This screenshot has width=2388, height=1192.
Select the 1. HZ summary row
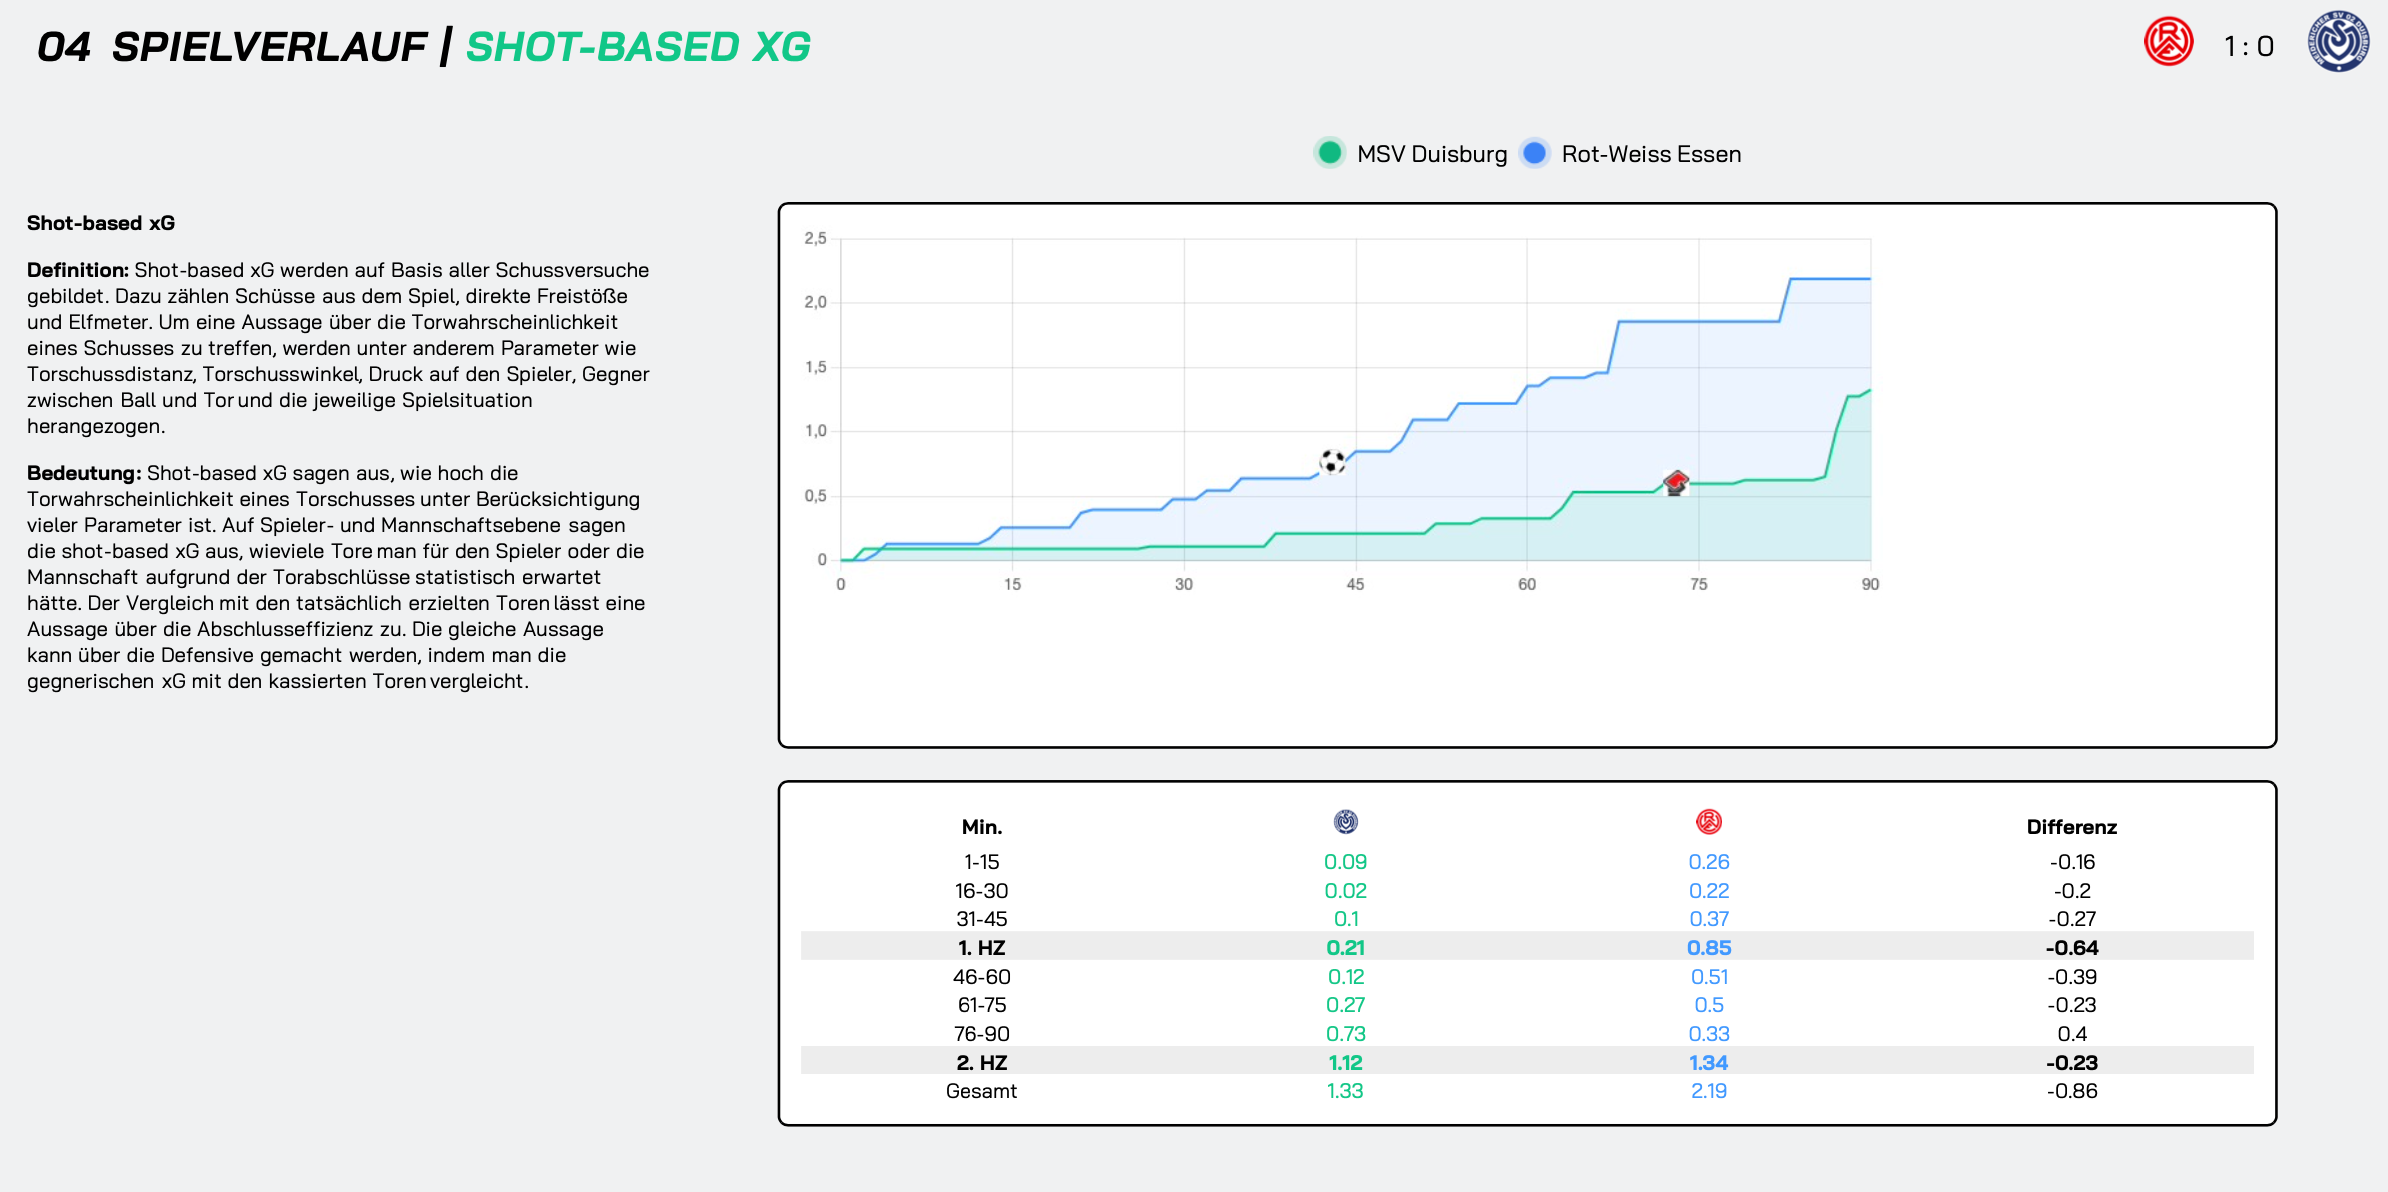point(981,947)
